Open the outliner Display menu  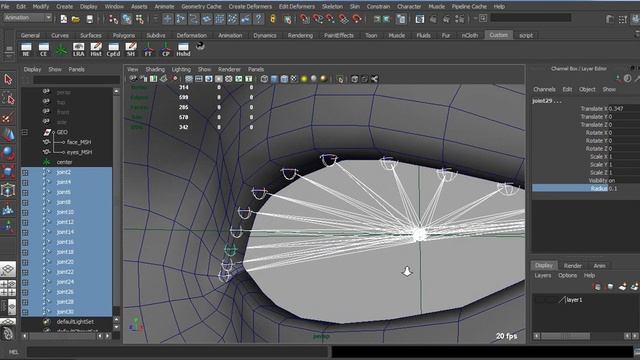tap(32, 69)
